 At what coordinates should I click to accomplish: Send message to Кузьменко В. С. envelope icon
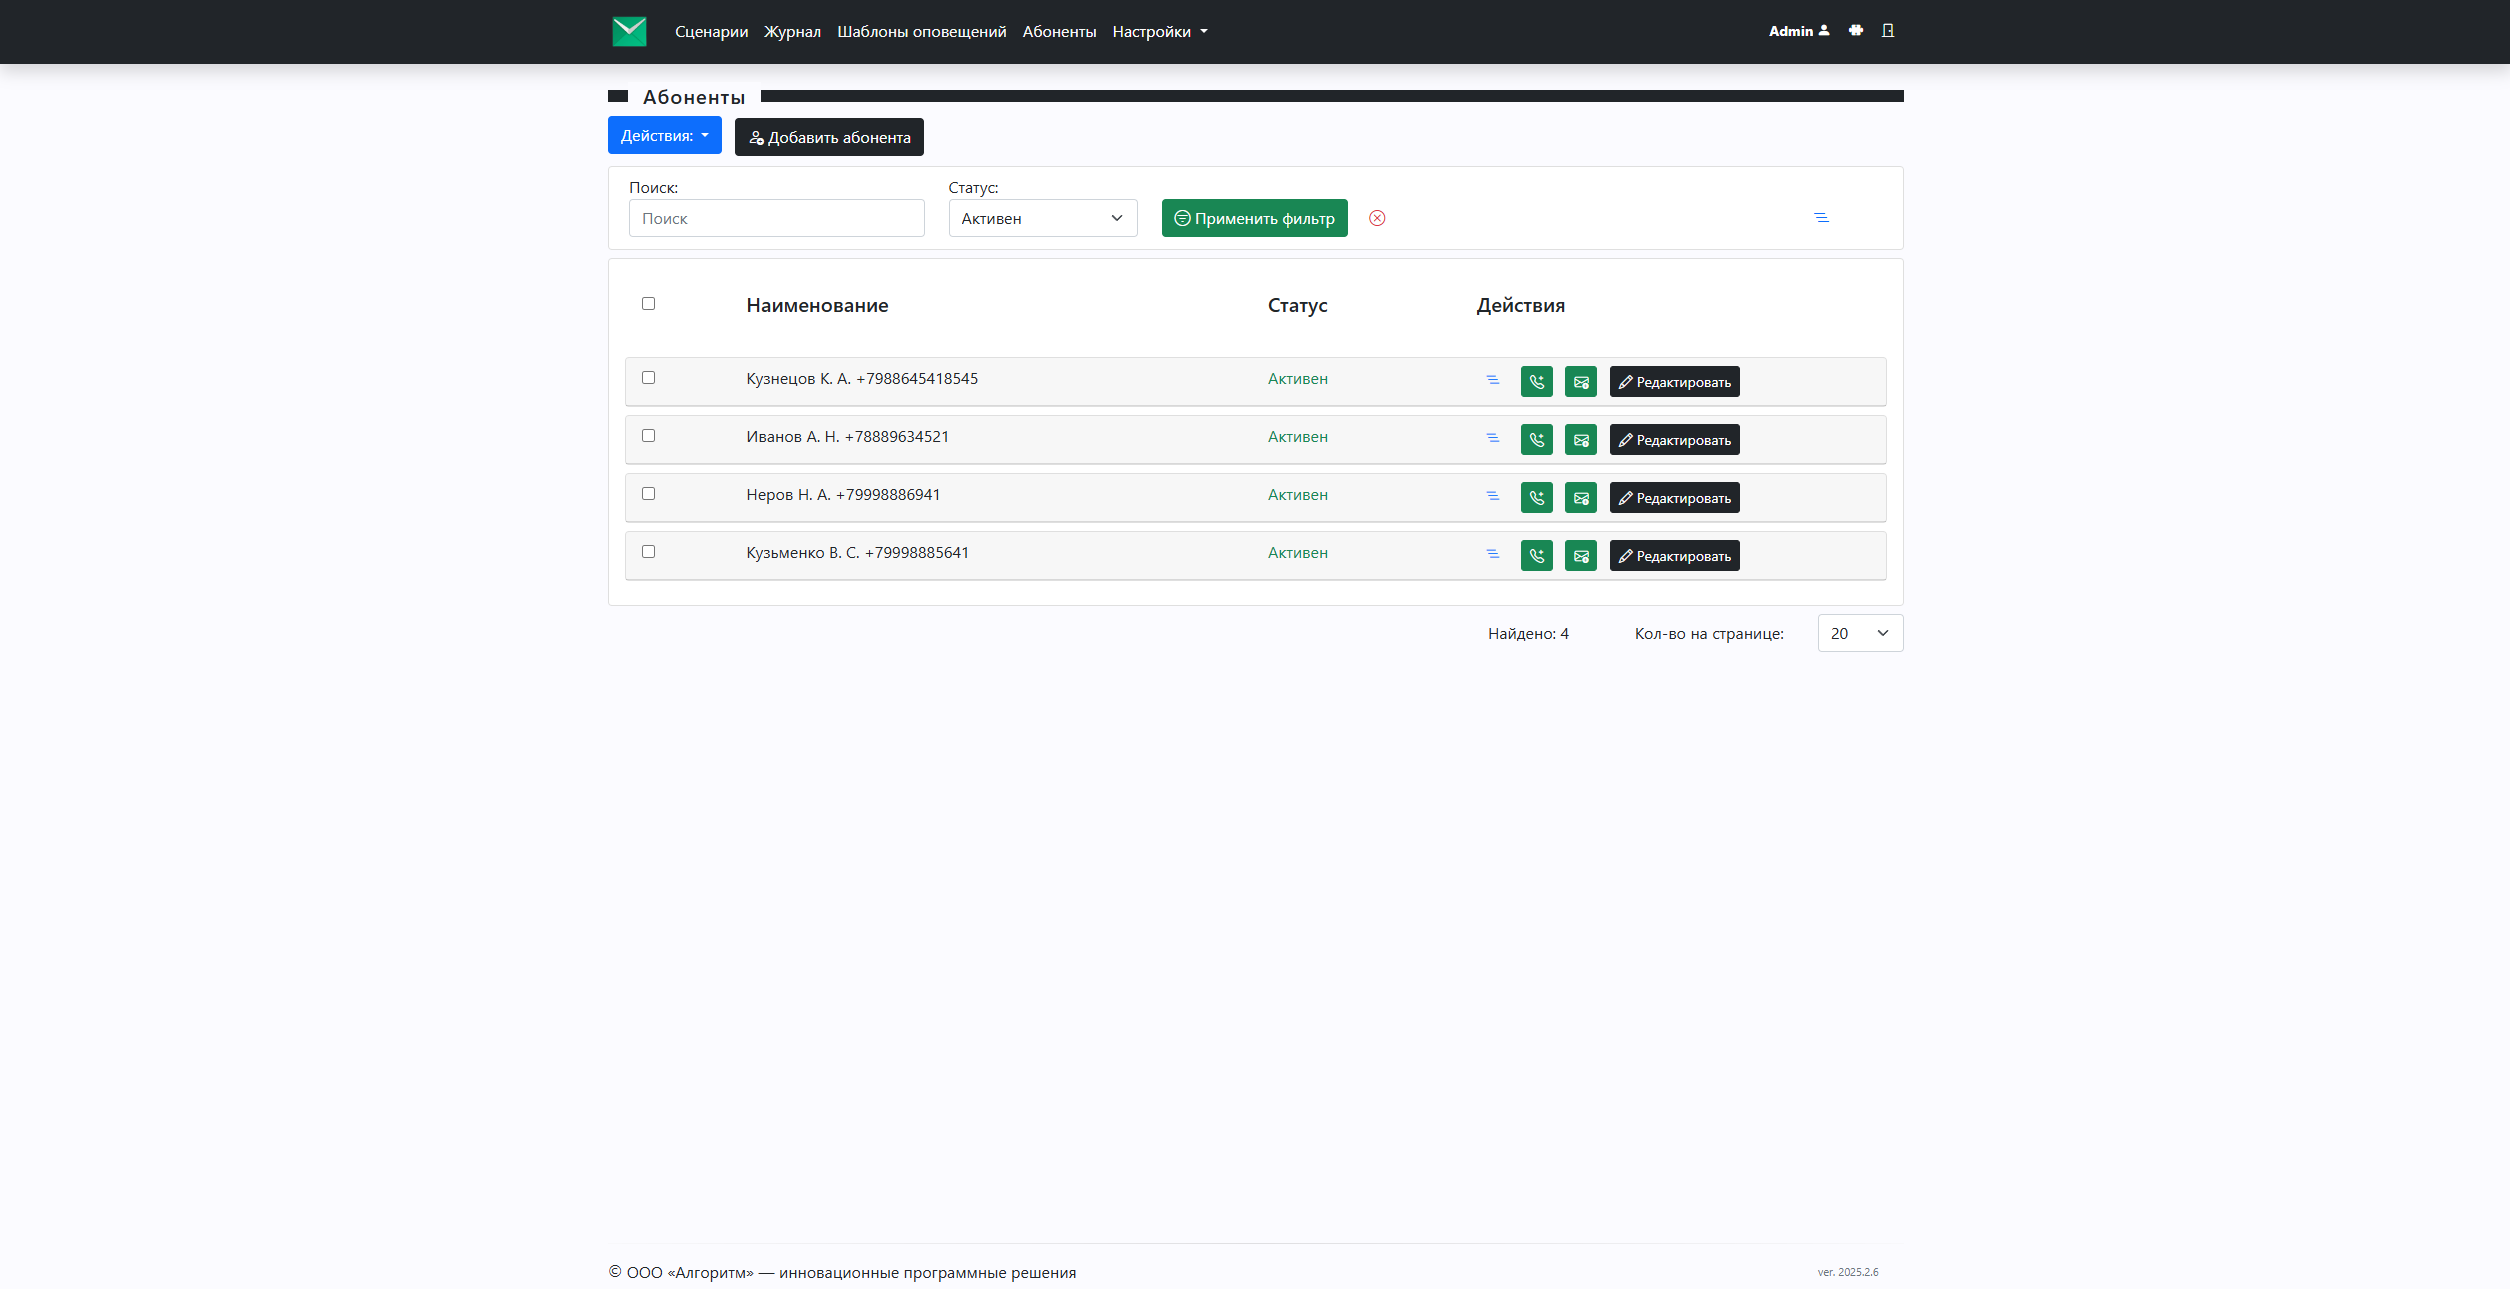[x=1580, y=555]
